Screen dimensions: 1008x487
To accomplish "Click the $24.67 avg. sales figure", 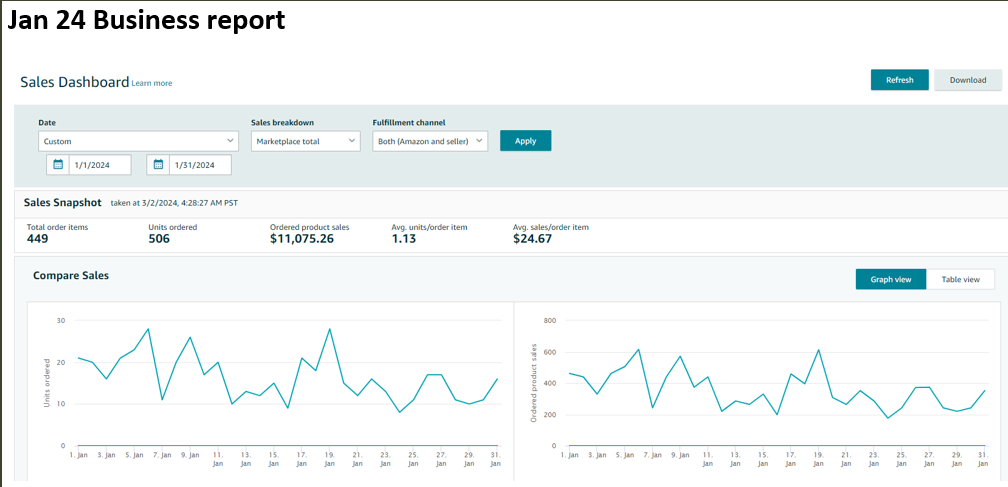I will click(532, 239).
